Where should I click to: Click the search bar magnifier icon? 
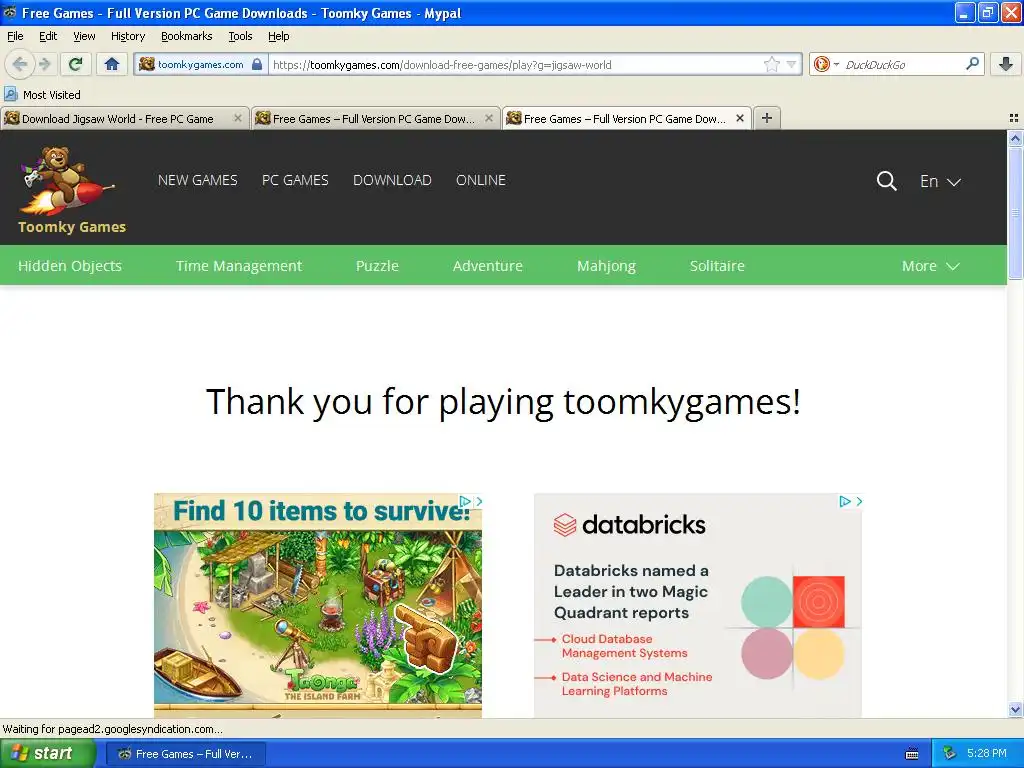972,63
